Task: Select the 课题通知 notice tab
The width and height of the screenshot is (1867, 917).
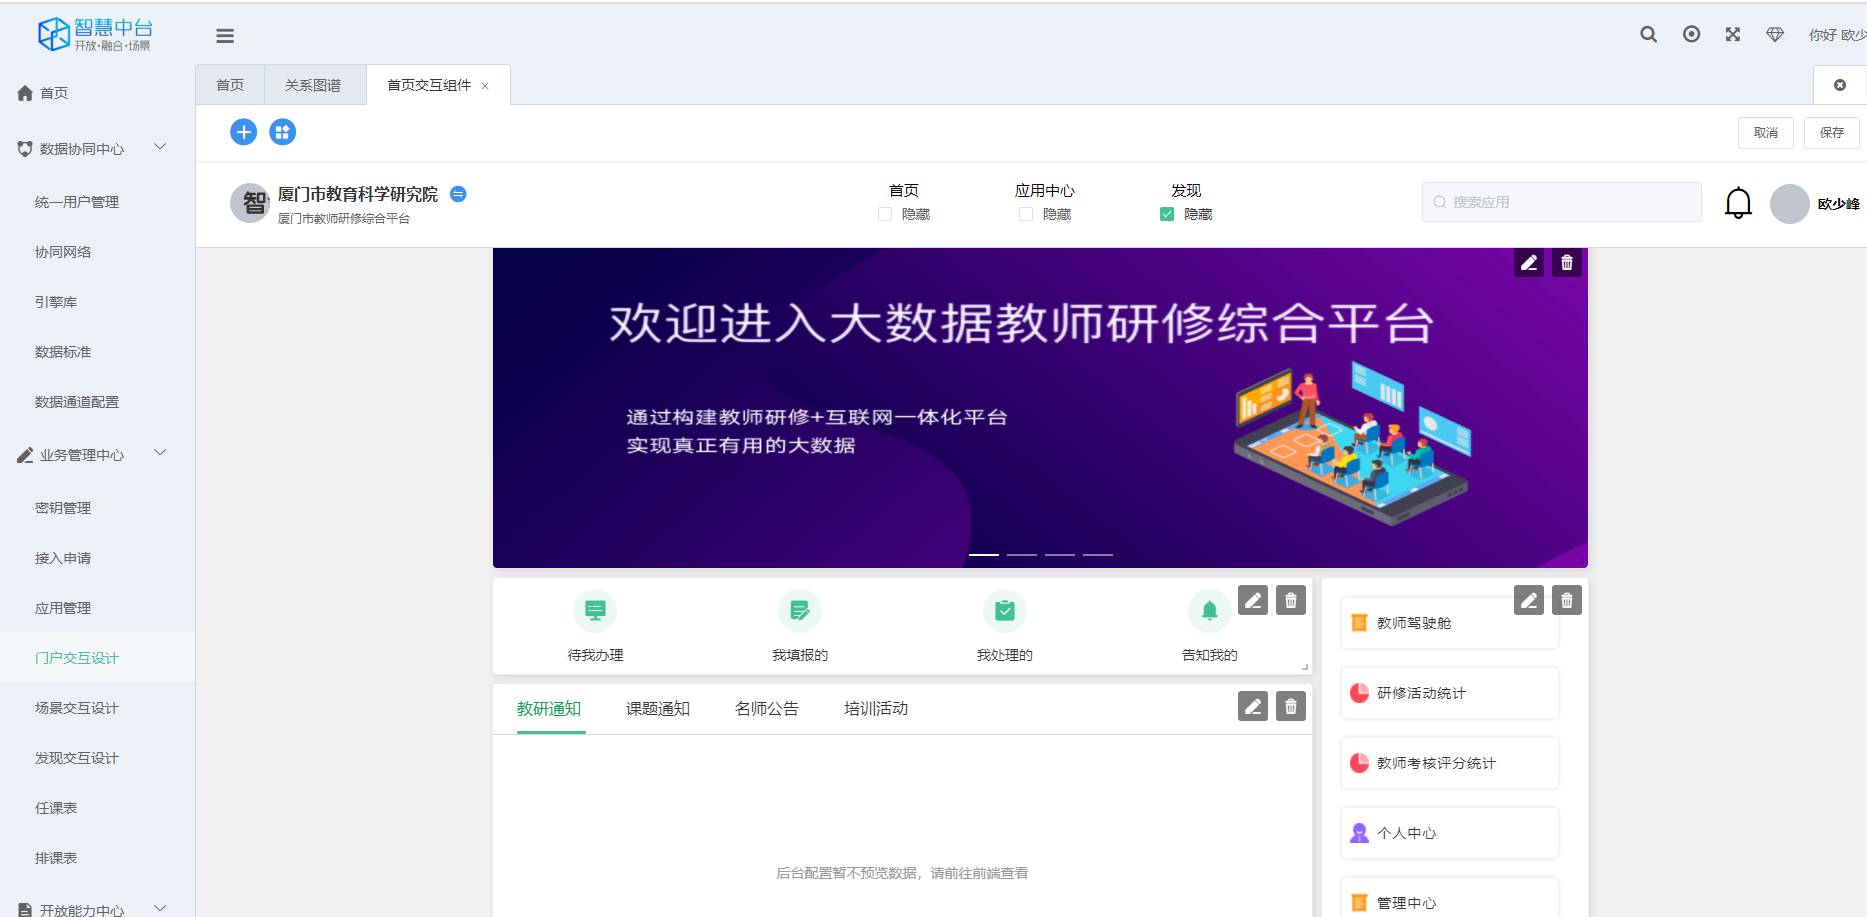Action: (x=656, y=708)
